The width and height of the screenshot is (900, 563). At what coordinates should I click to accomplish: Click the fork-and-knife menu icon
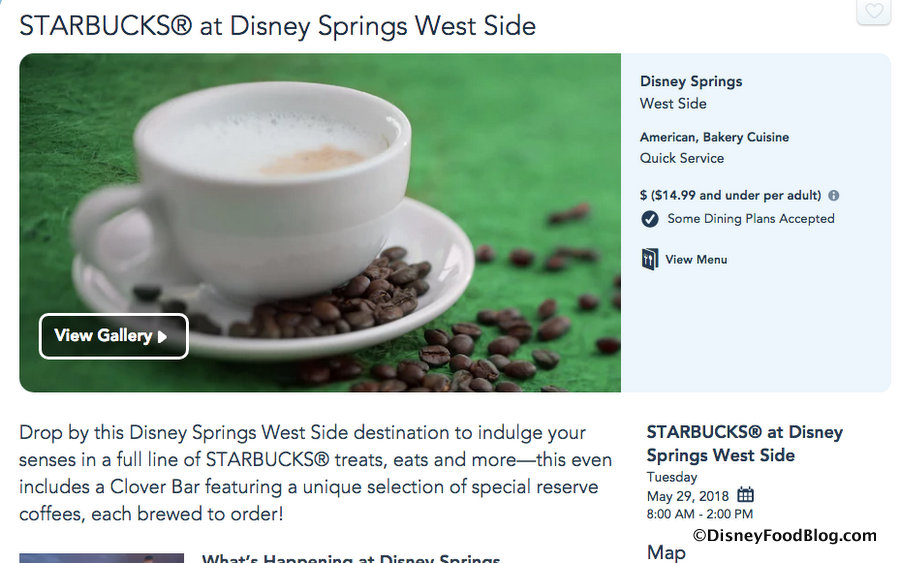tap(650, 259)
